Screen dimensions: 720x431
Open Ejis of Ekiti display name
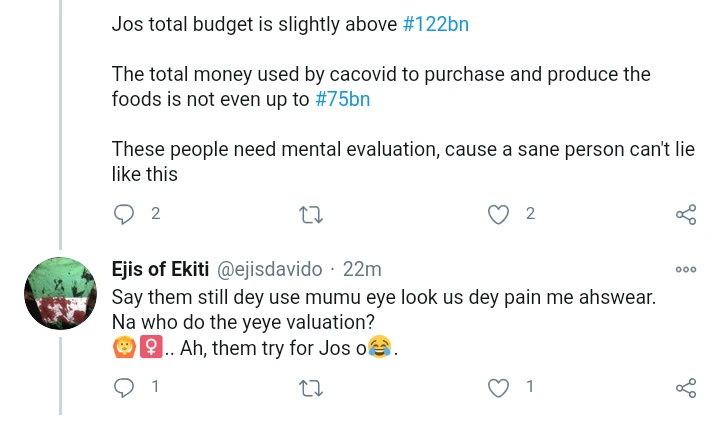158,269
